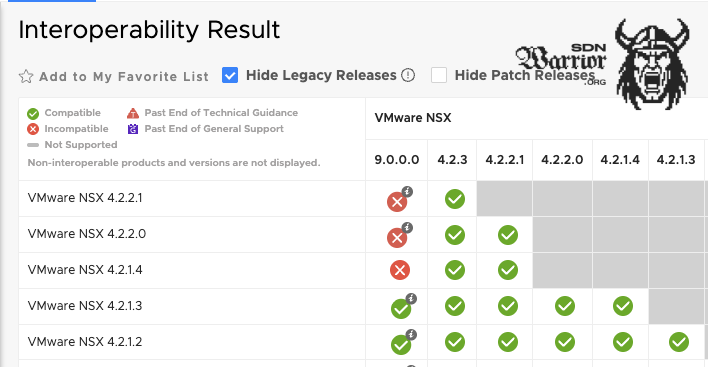Click the green check for NSX 4.2.1.3 under 4.2.2.0

coord(565,306)
